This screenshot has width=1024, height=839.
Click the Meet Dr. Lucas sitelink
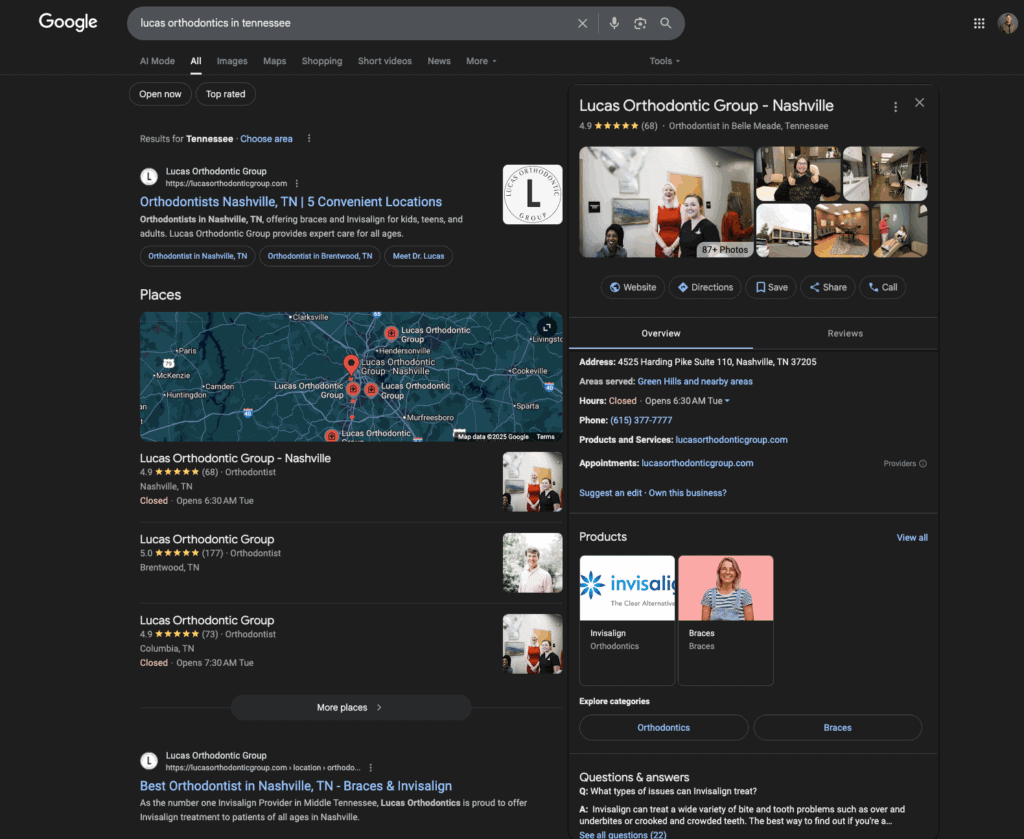419,256
